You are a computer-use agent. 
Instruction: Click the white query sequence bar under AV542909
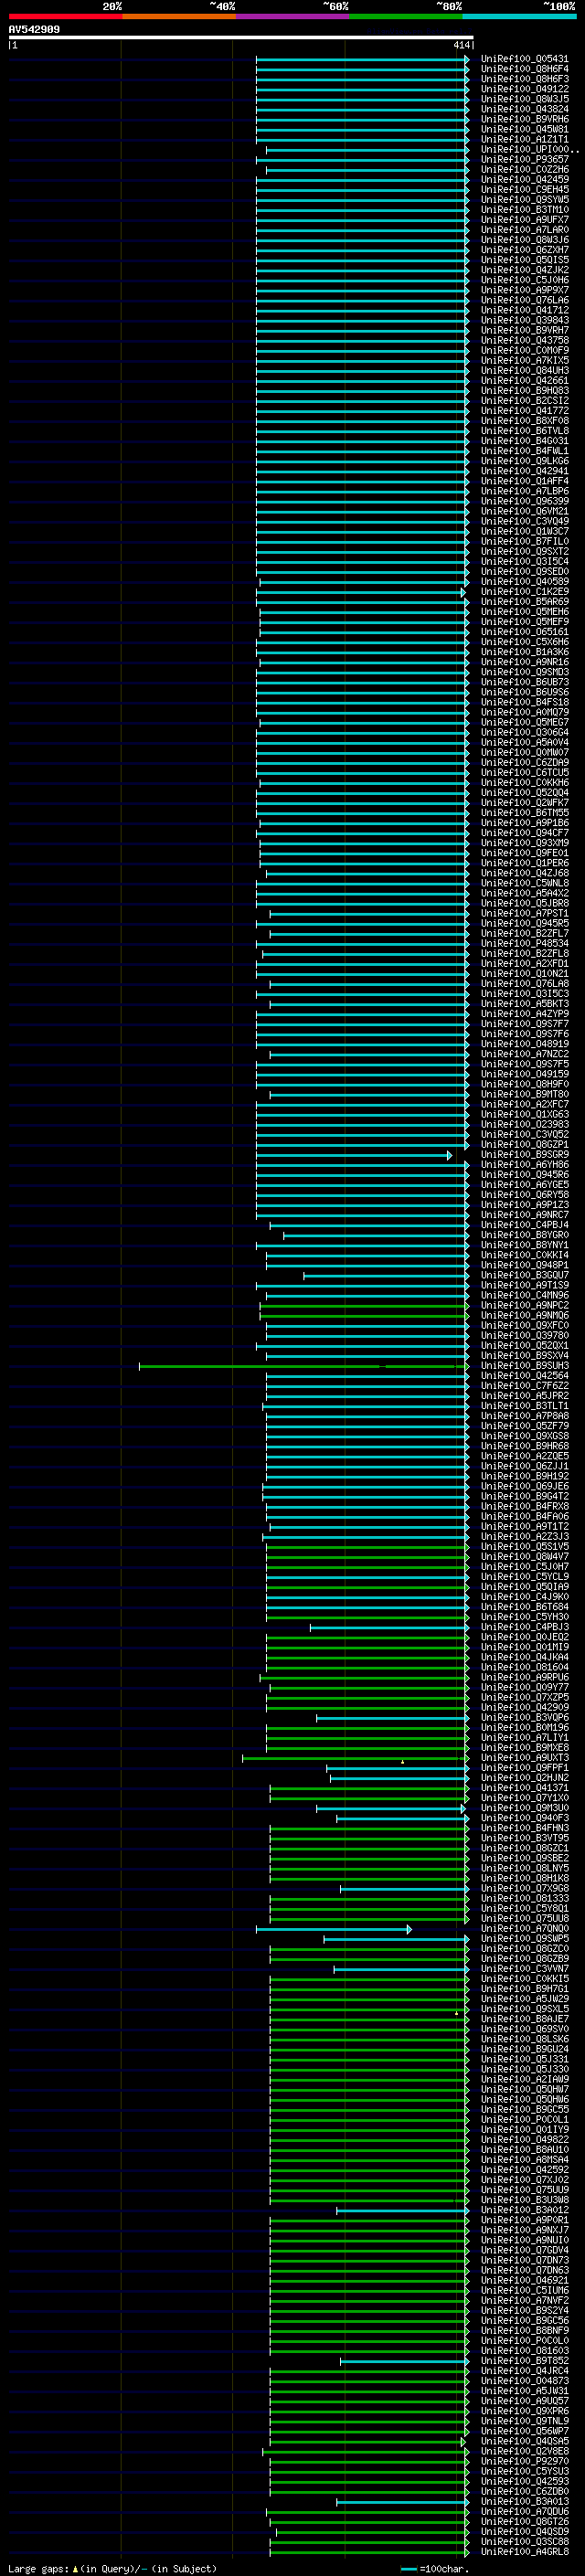point(241,37)
